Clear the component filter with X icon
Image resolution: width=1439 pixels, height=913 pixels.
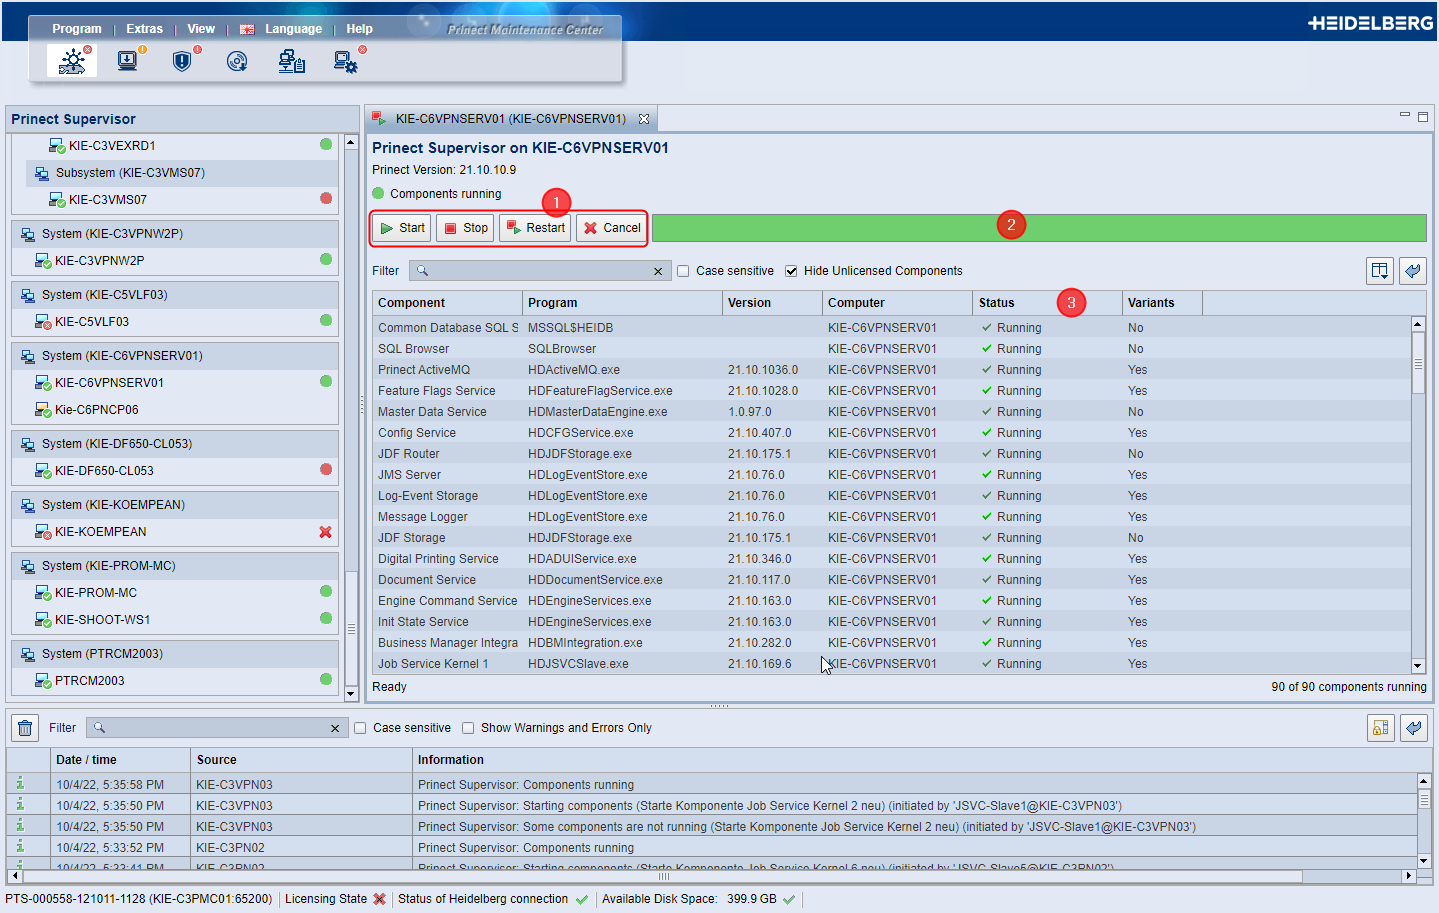(658, 271)
